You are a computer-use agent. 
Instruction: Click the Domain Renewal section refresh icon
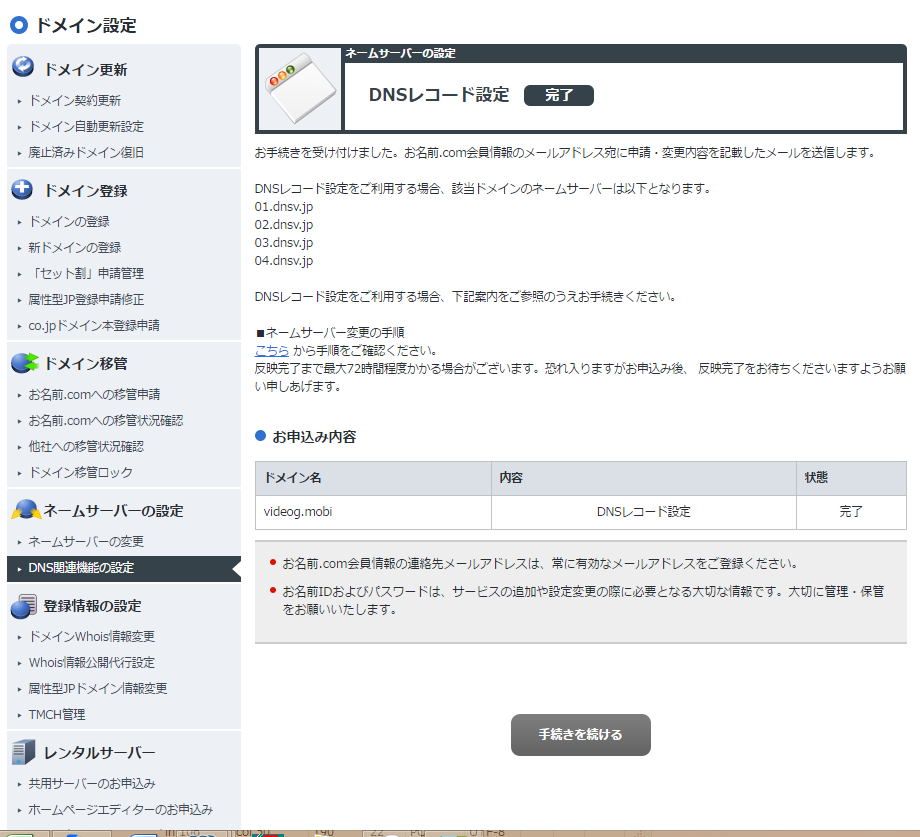point(23,68)
